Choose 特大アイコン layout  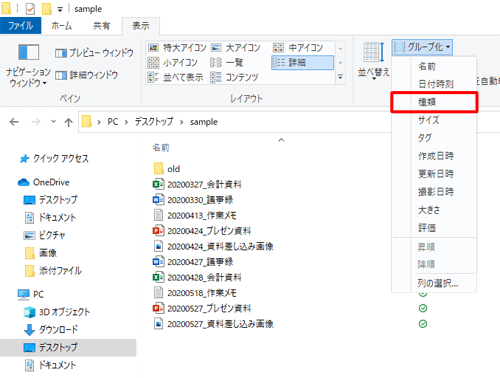(x=177, y=48)
